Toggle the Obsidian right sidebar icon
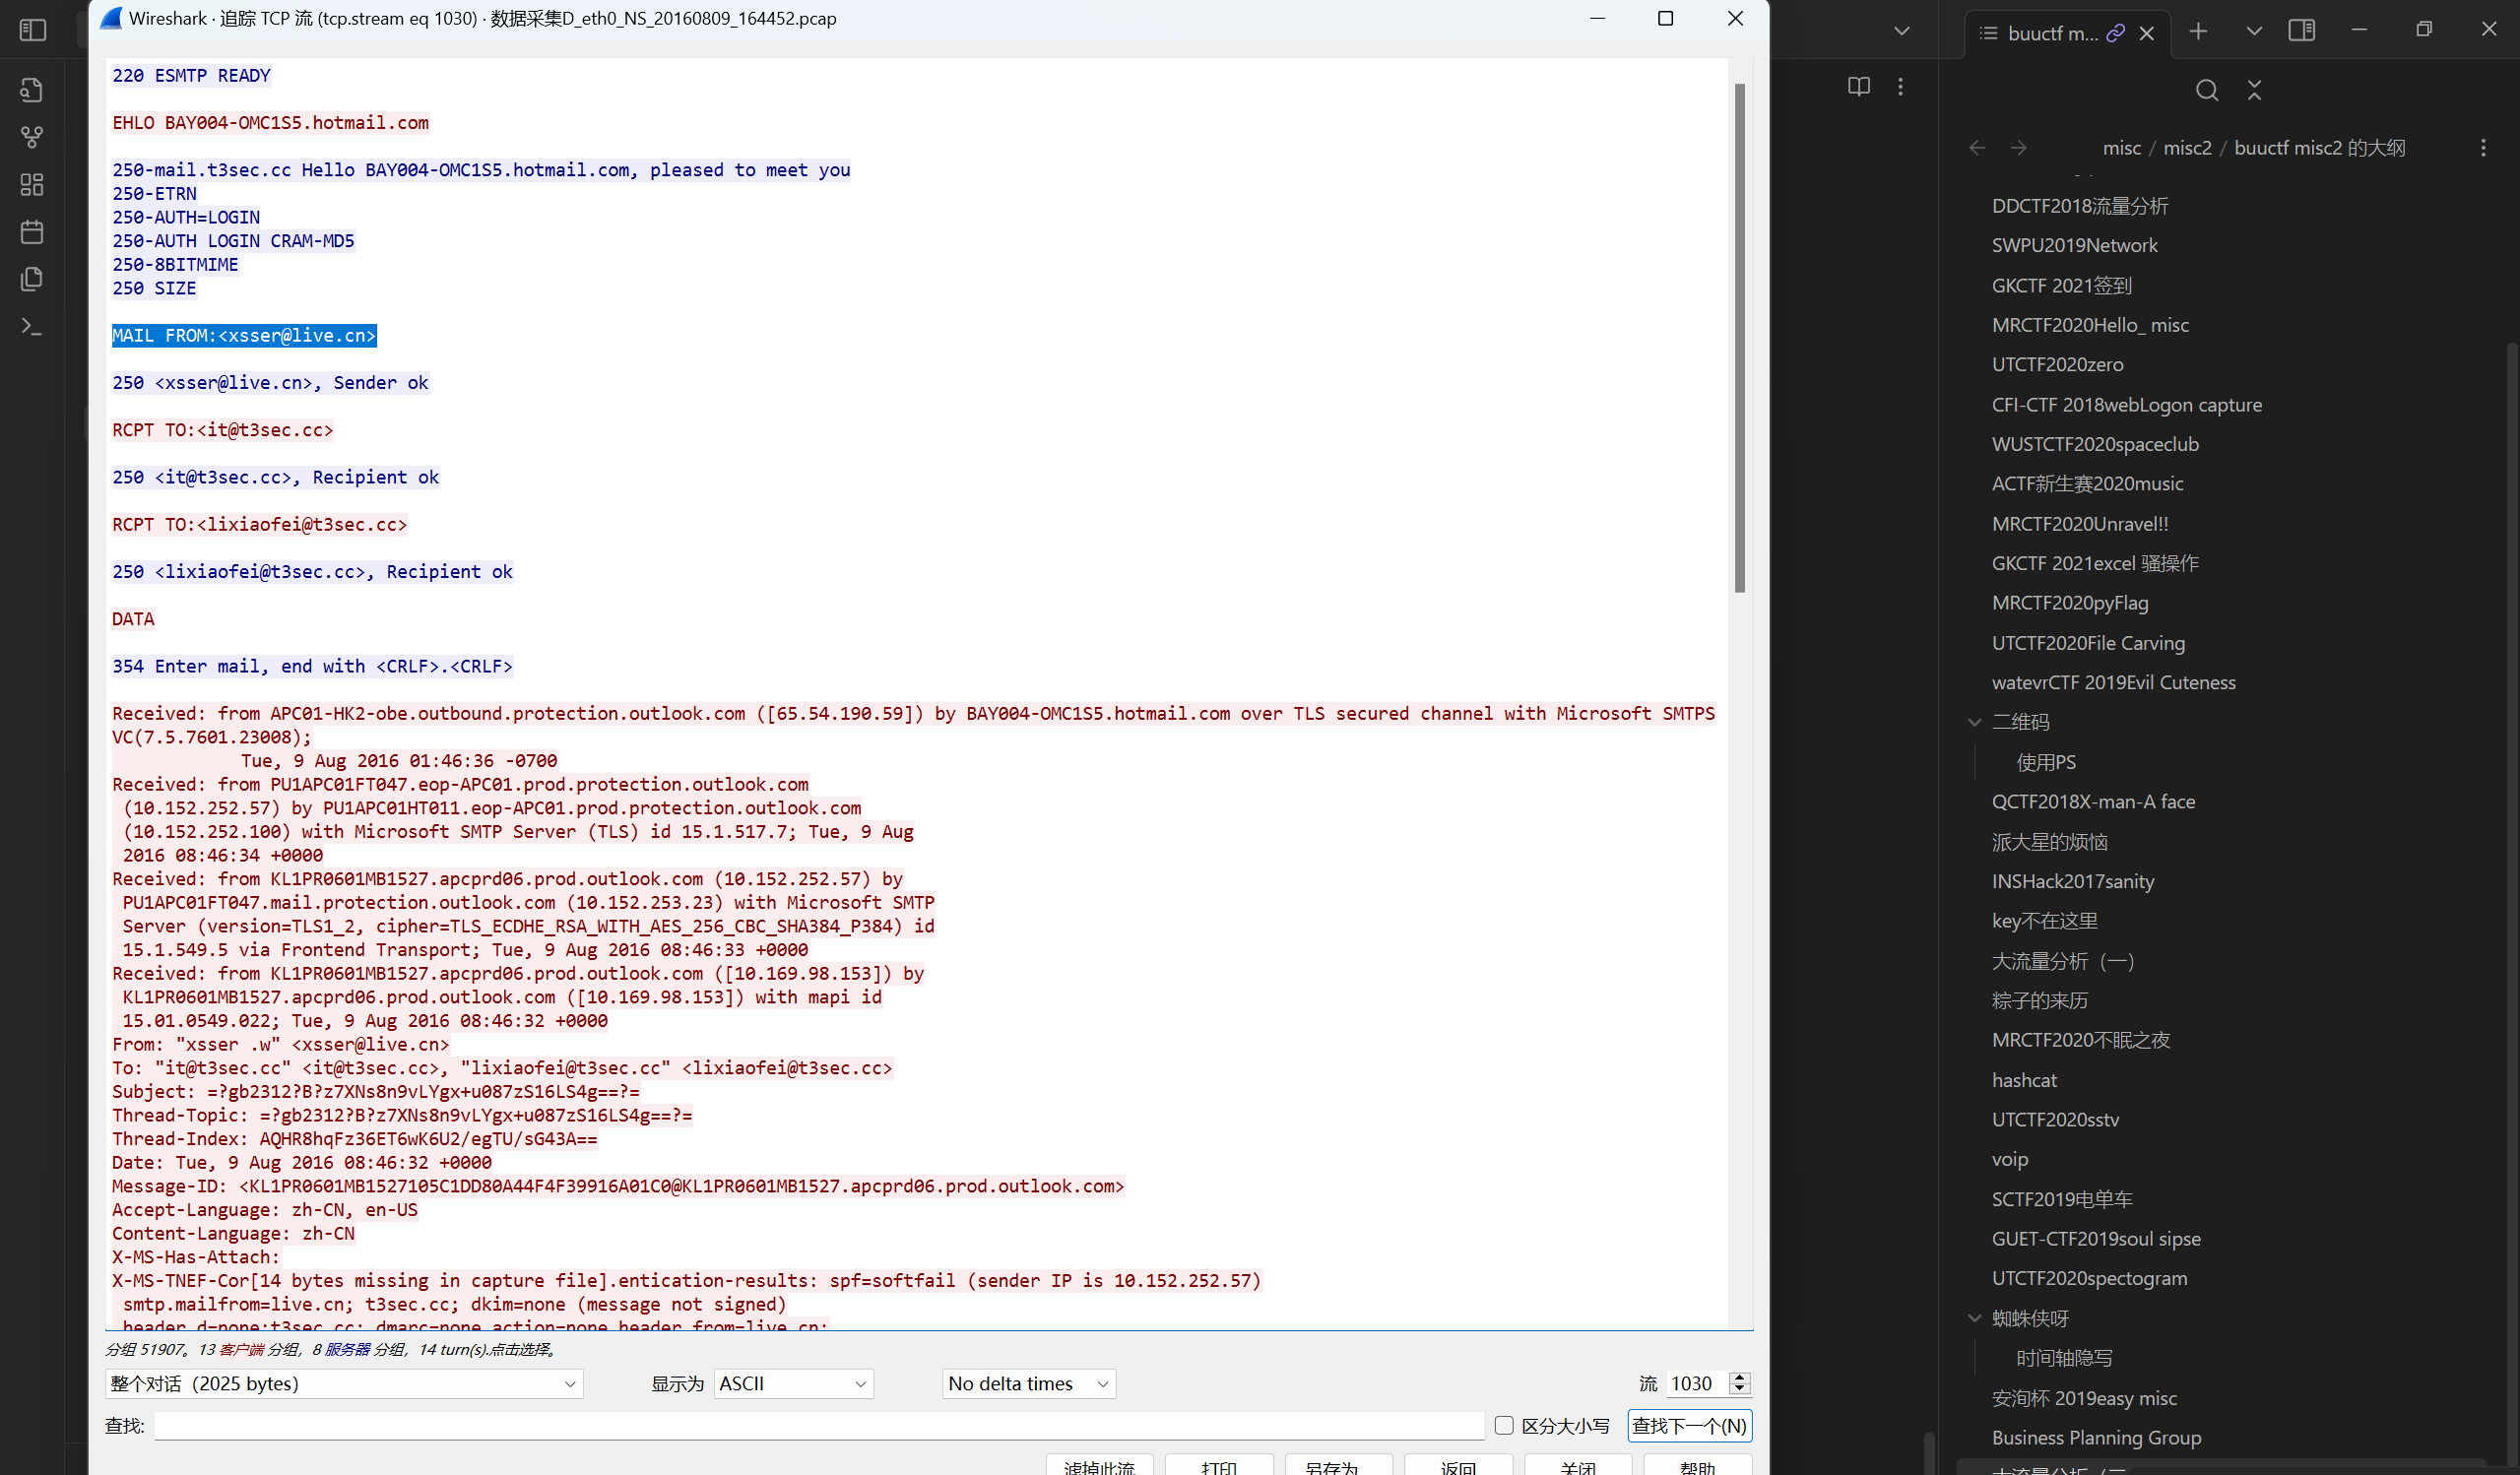 [2301, 30]
